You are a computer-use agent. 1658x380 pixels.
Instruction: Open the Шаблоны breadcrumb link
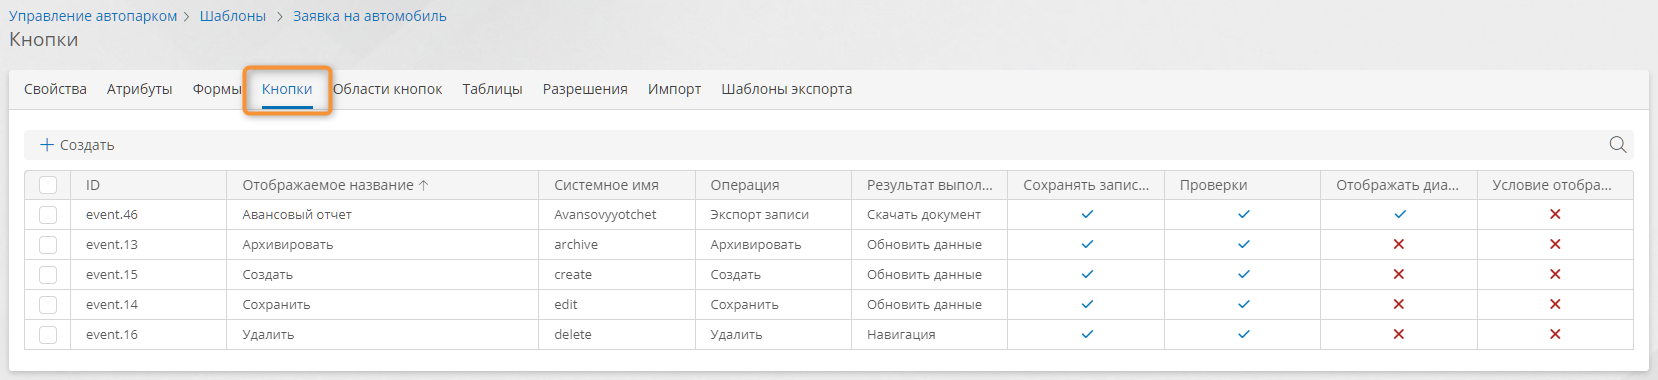[233, 16]
